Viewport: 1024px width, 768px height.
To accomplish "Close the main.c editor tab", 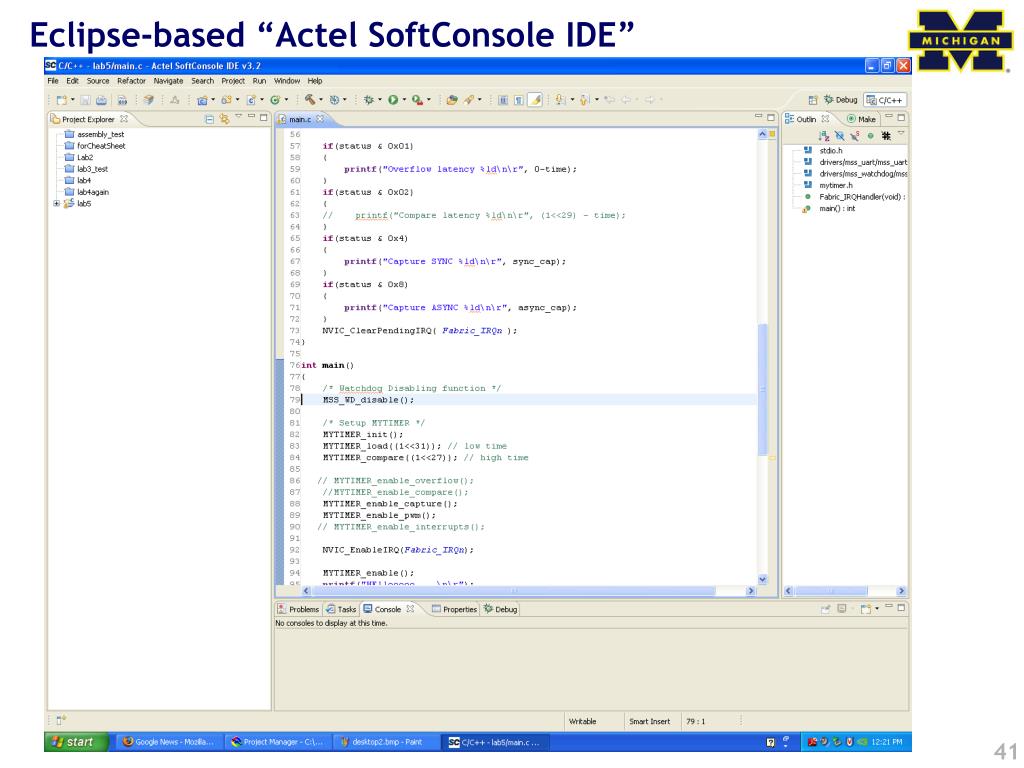I will click(320, 119).
